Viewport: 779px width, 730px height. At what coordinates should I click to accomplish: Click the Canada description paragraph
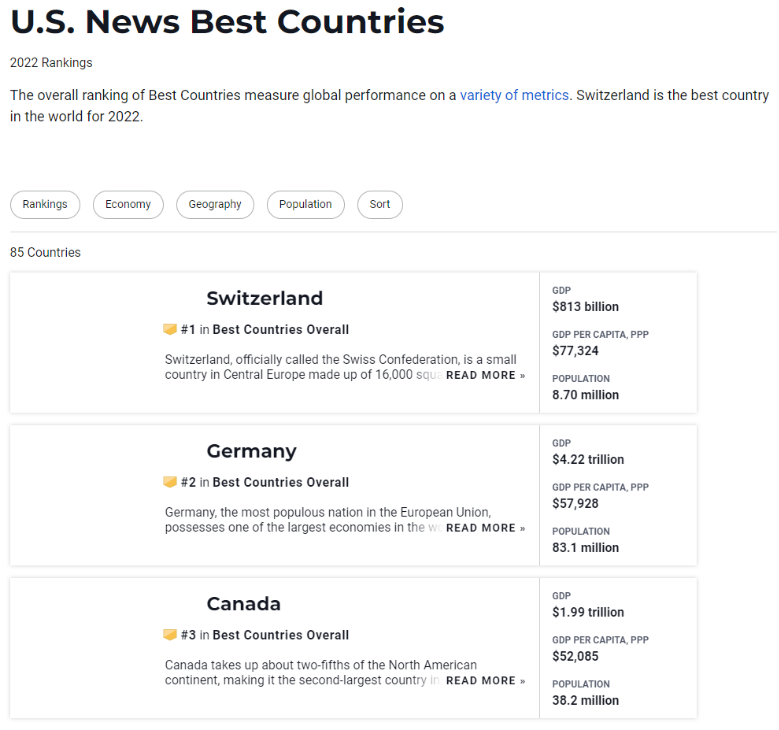click(321, 672)
